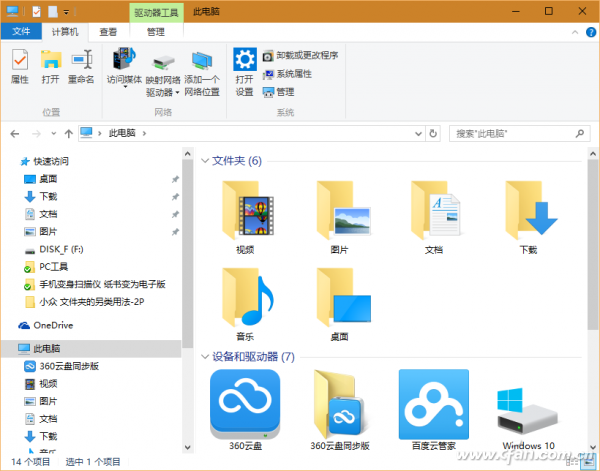Select 360云盘同步版 in devices list
The image size is (600, 471).
pyautogui.click(x=340, y=410)
